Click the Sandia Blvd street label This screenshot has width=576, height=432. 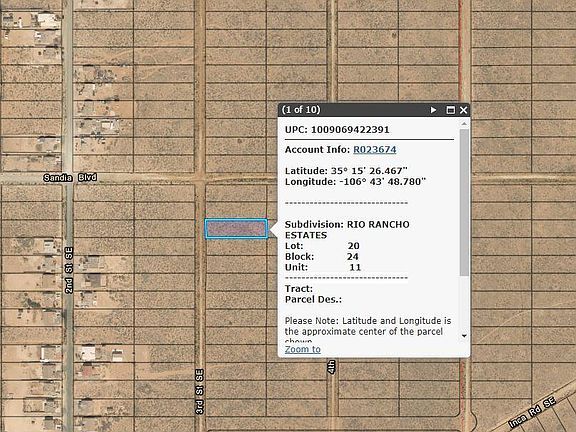tap(70, 178)
